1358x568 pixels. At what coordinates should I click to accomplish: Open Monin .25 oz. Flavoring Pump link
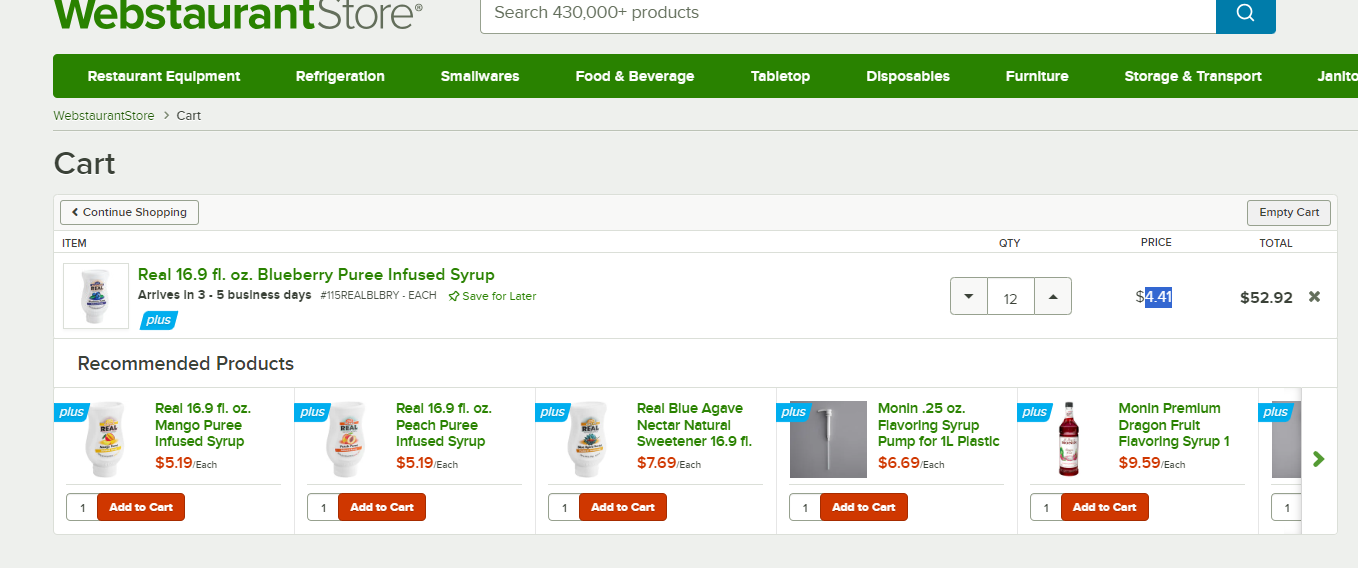pyautogui.click(x=939, y=425)
